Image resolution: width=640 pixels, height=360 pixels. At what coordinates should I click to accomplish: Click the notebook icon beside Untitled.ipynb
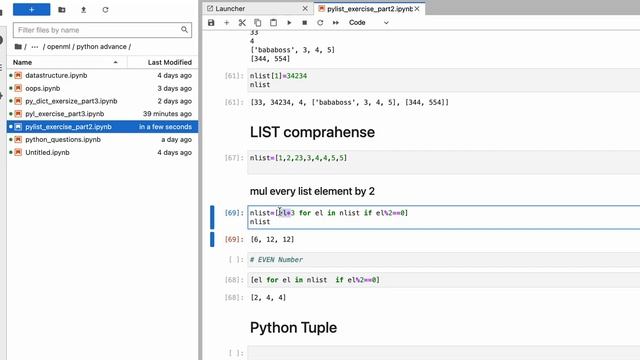click(18, 152)
